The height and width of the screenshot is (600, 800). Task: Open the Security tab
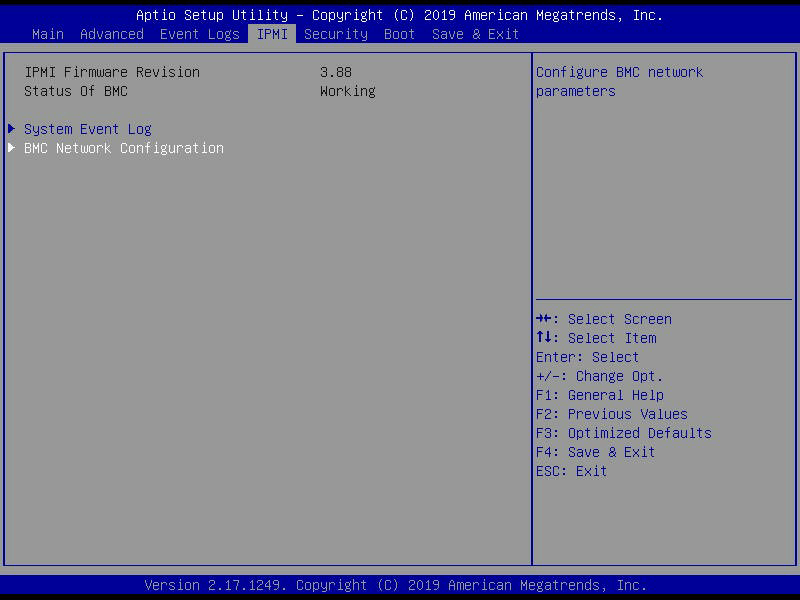336,34
